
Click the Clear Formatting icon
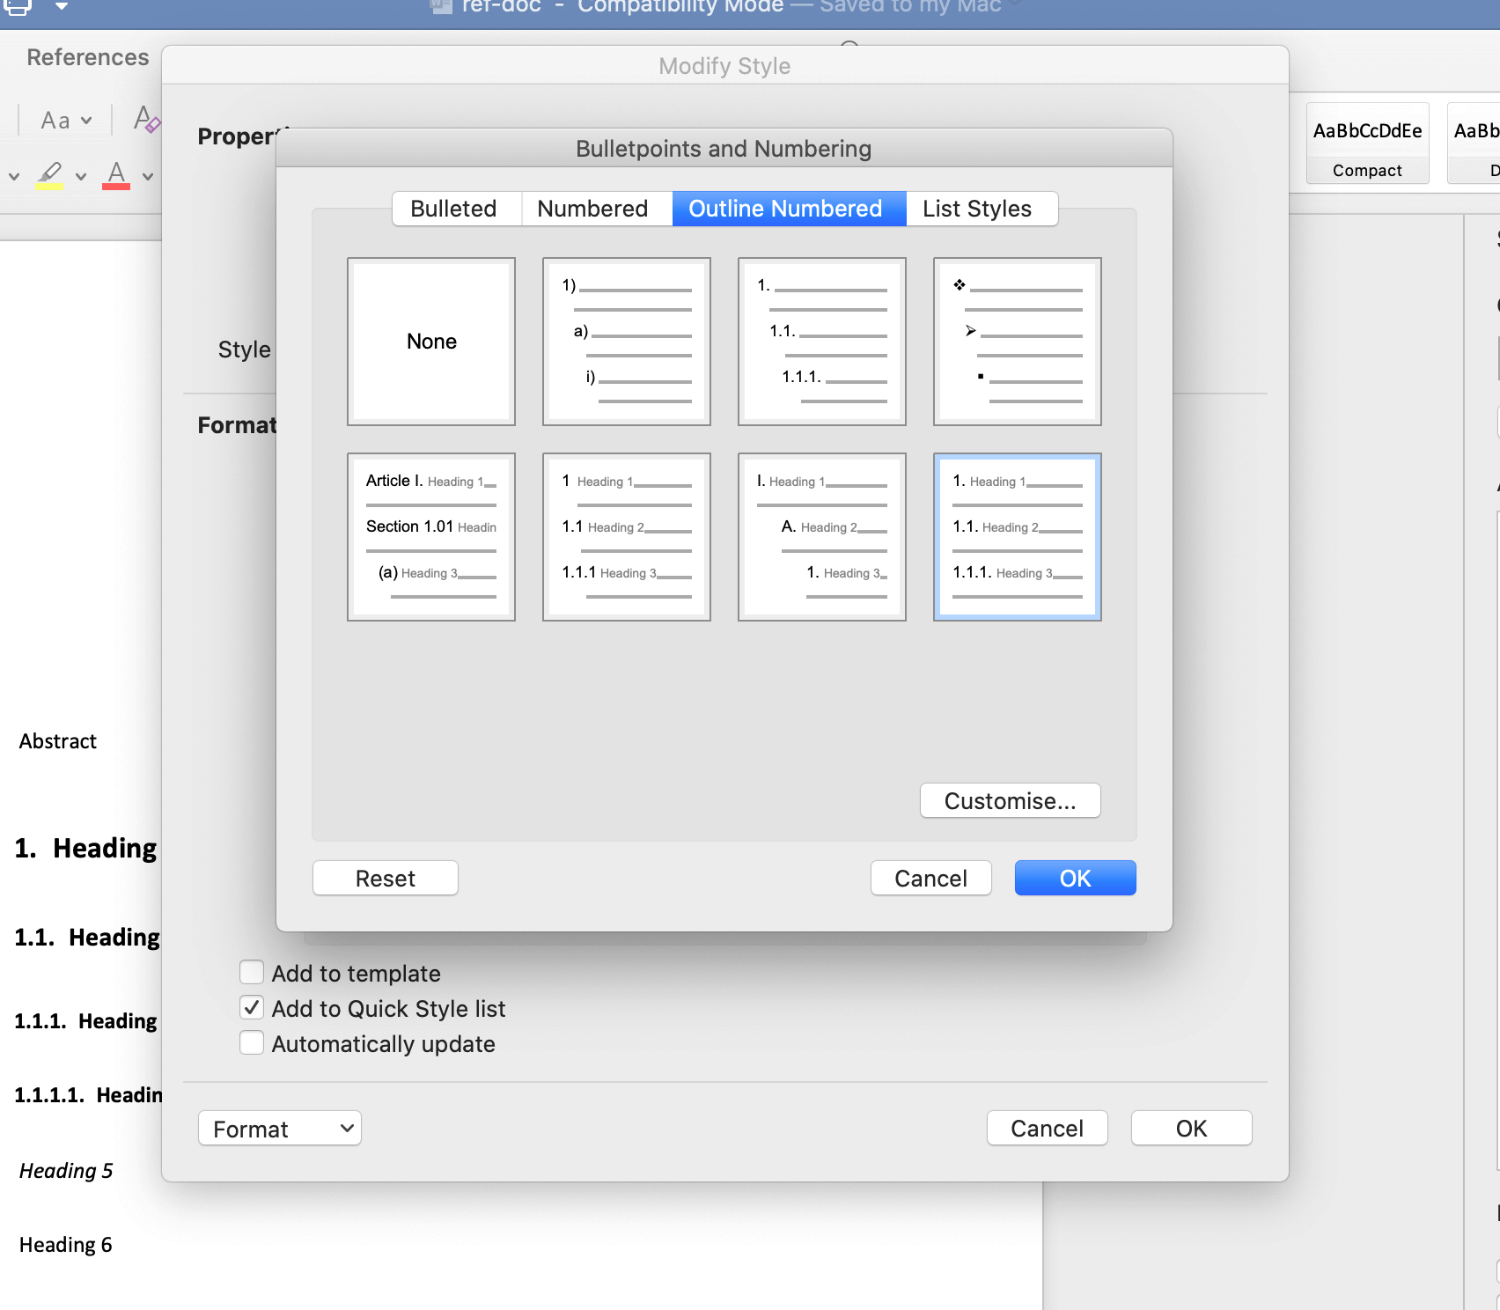click(147, 119)
